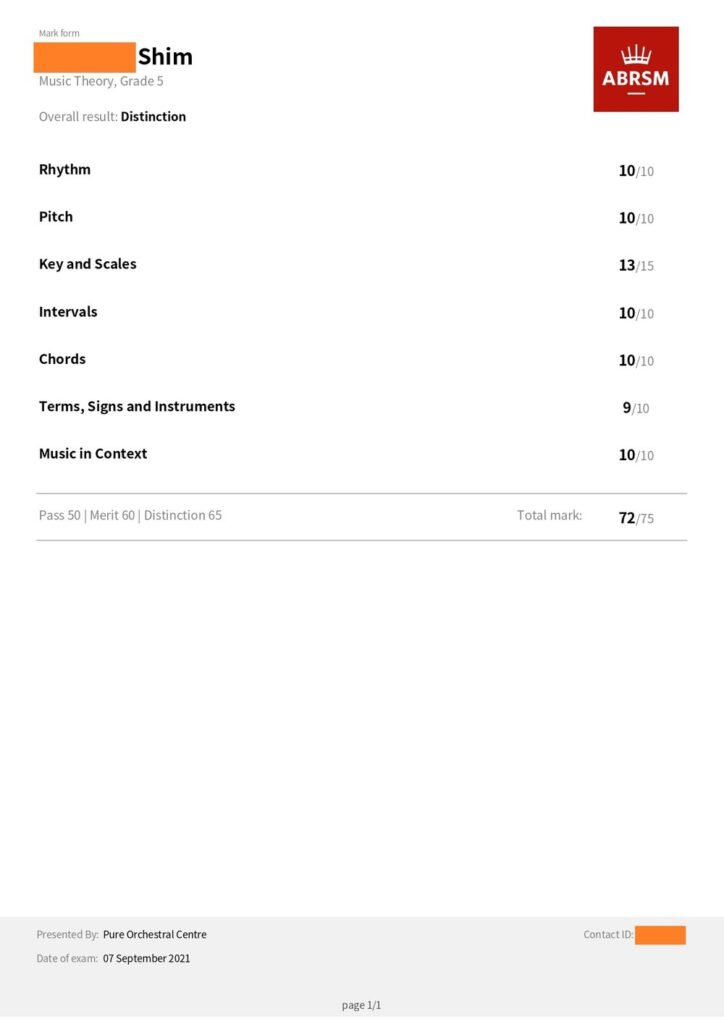Click the Rhythm section label

tap(65, 169)
